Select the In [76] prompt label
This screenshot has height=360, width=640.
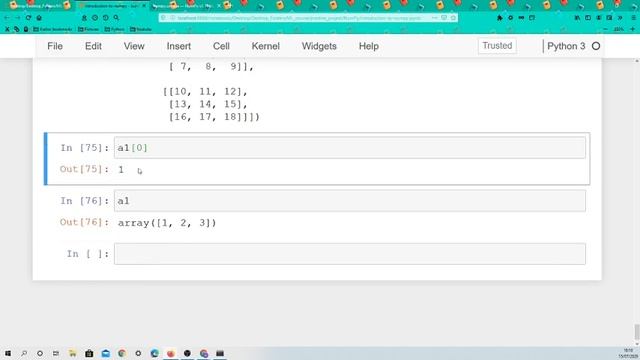84,201
